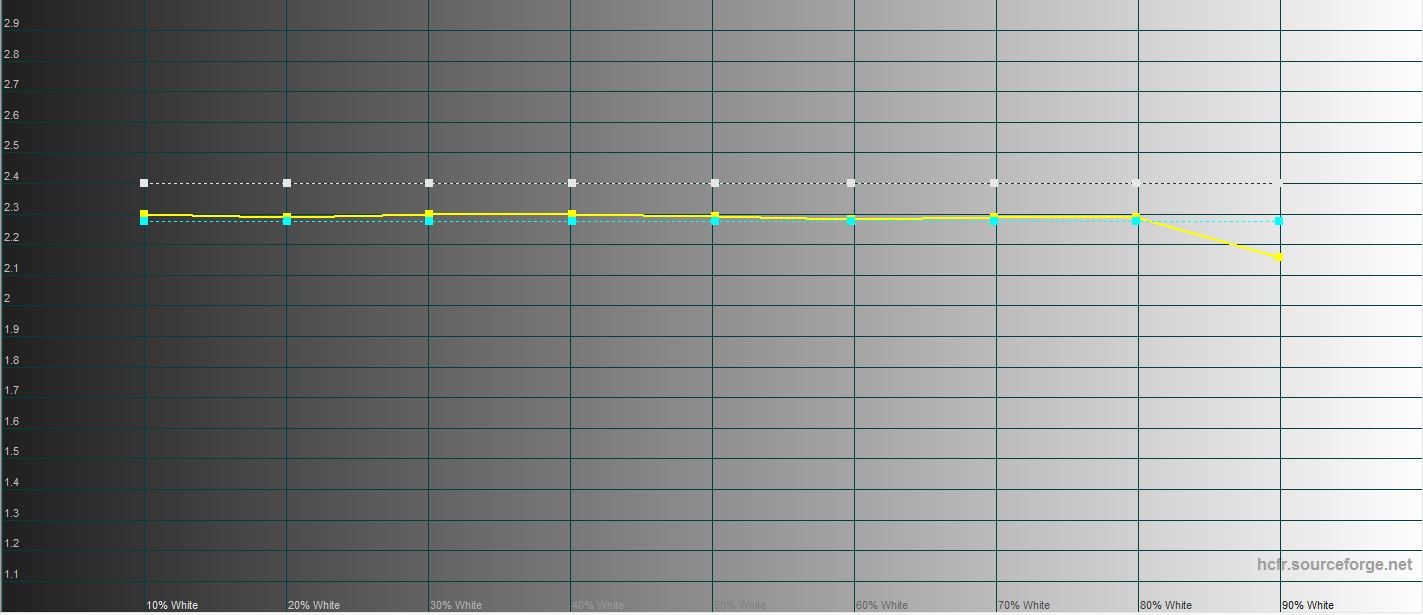Select the cyan marker at 60% White
The image size is (1423, 615).
pyautogui.click(x=851, y=221)
